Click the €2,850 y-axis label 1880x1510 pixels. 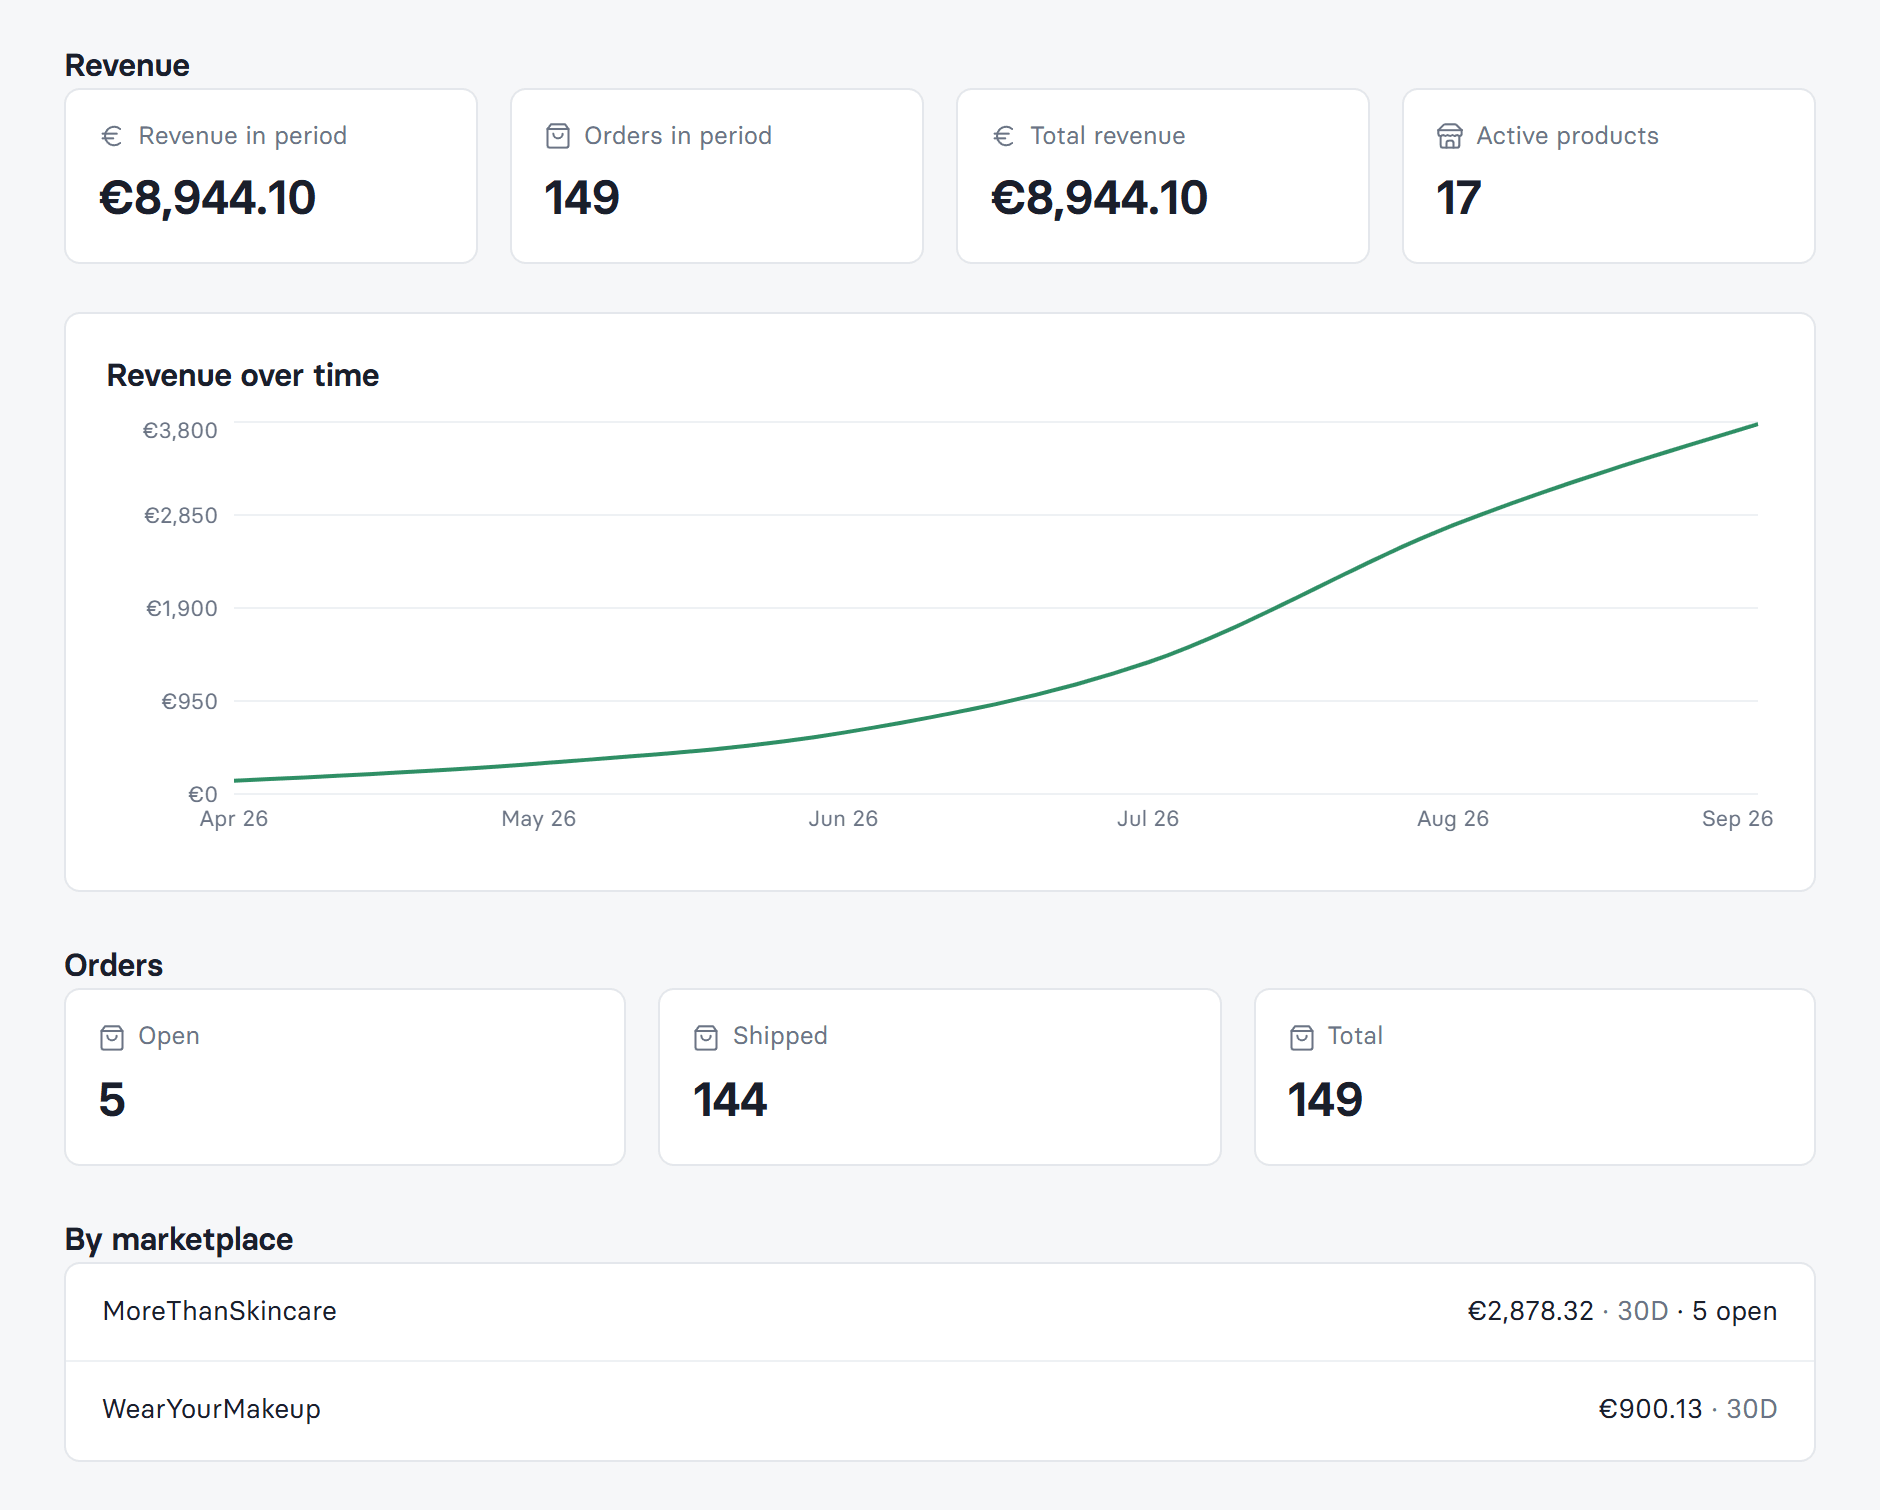tap(181, 515)
